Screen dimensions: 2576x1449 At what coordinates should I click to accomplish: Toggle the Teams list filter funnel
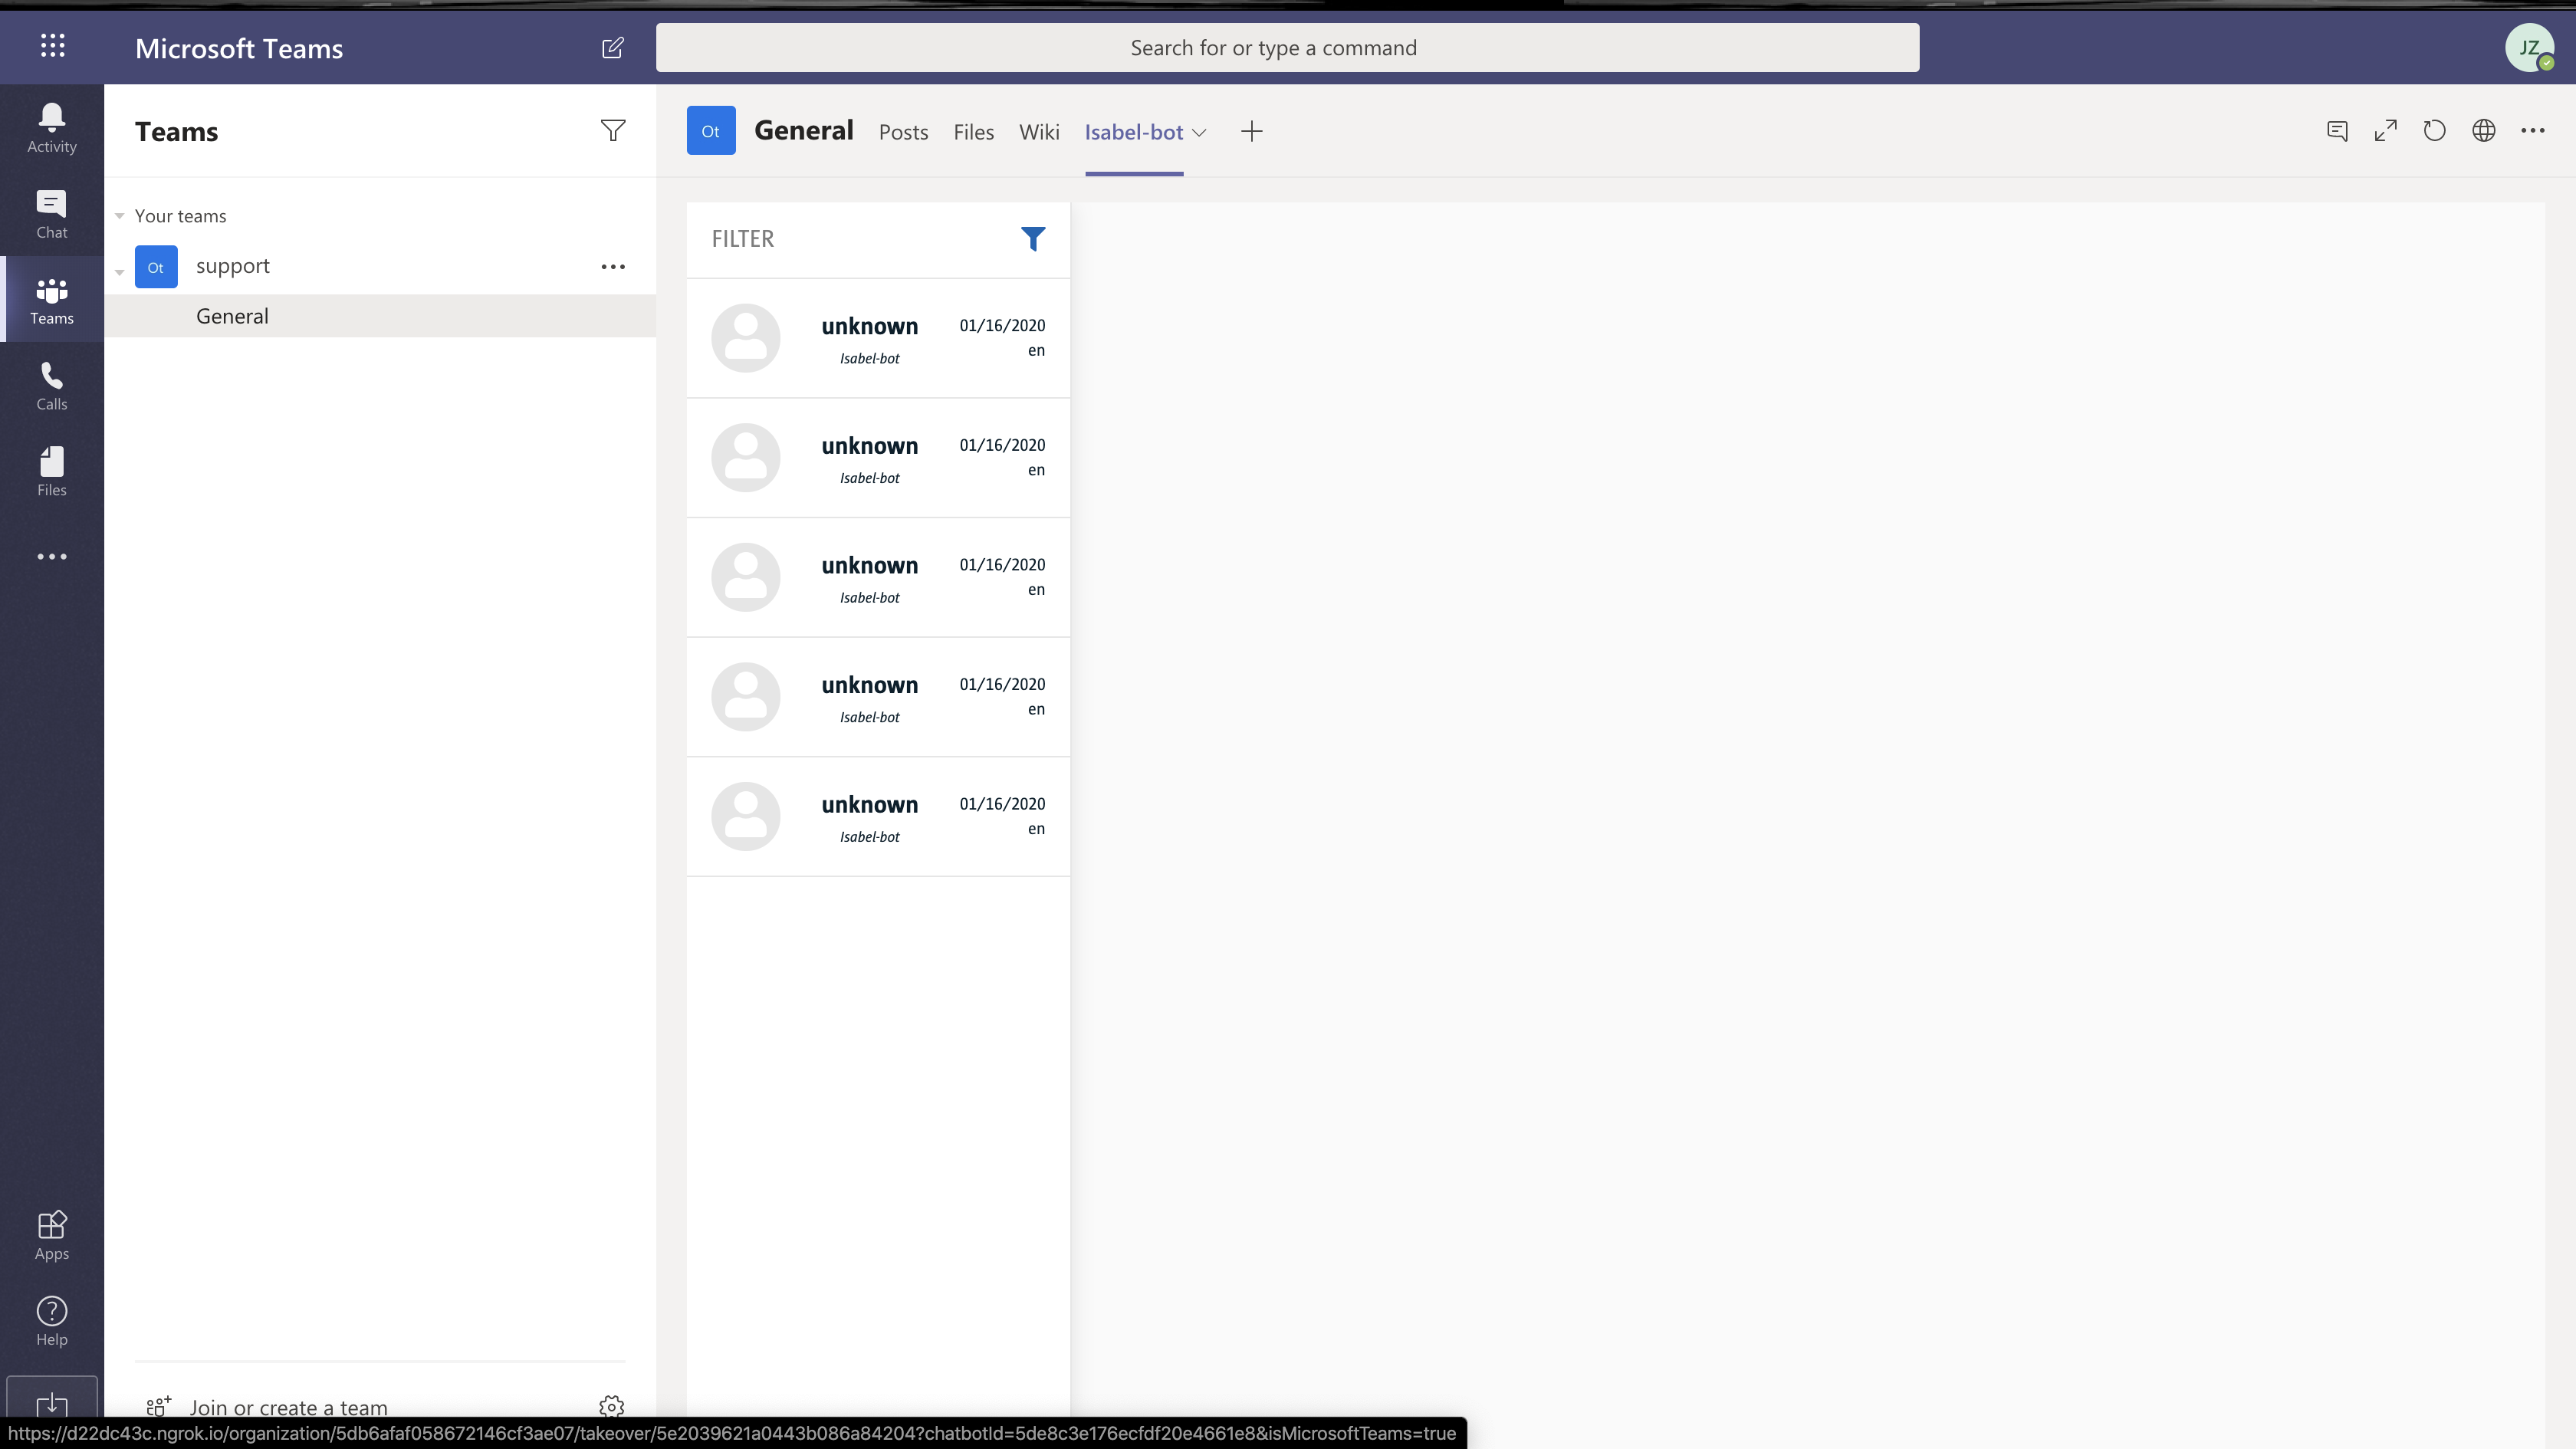(x=613, y=131)
